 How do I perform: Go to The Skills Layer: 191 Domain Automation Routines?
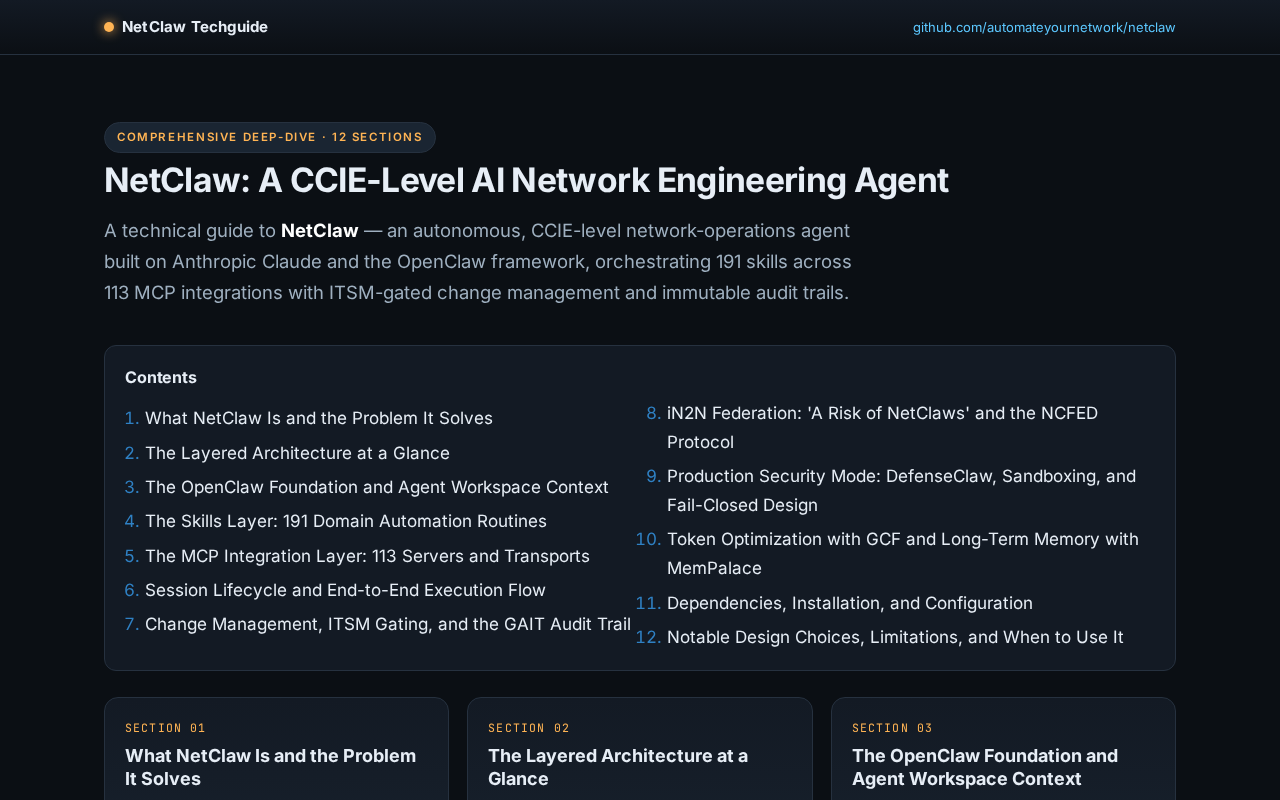point(346,521)
